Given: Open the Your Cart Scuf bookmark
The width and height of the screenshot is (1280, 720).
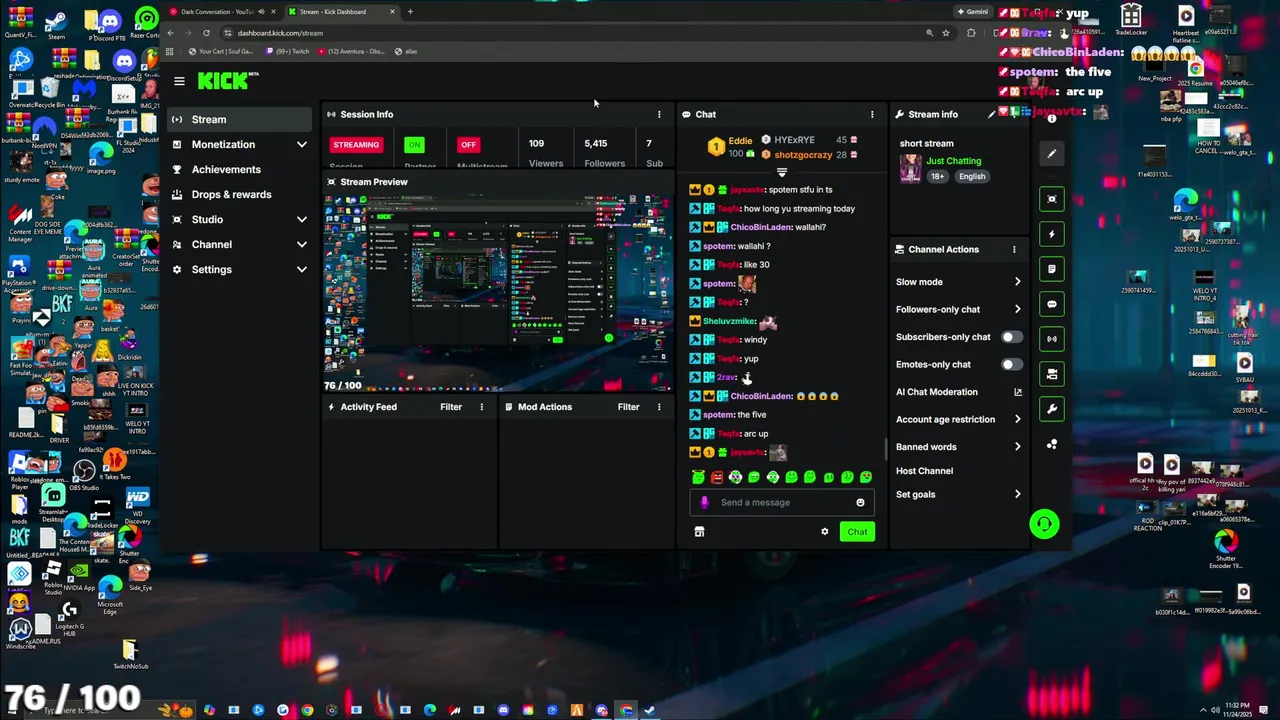Looking at the screenshot, I should (x=220, y=51).
